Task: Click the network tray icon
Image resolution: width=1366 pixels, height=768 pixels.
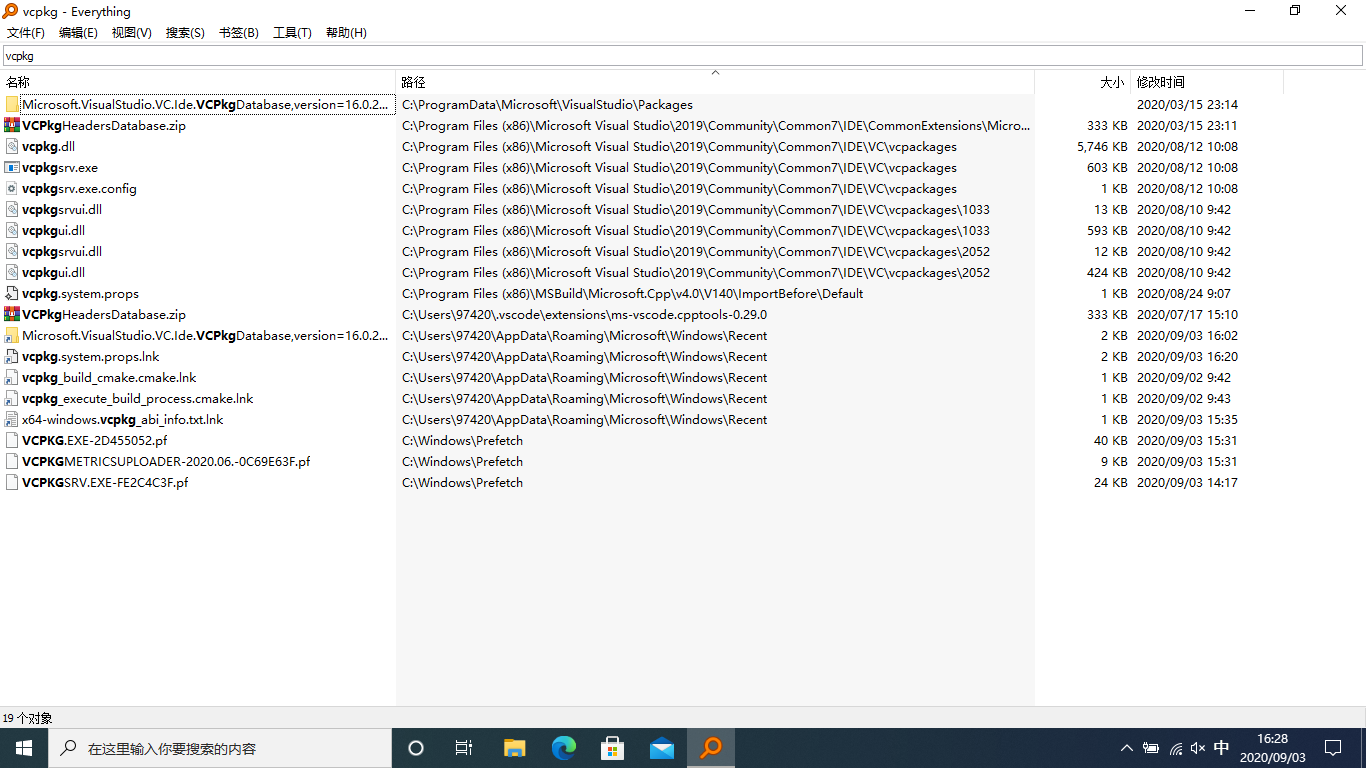Action: click(1175, 748)
